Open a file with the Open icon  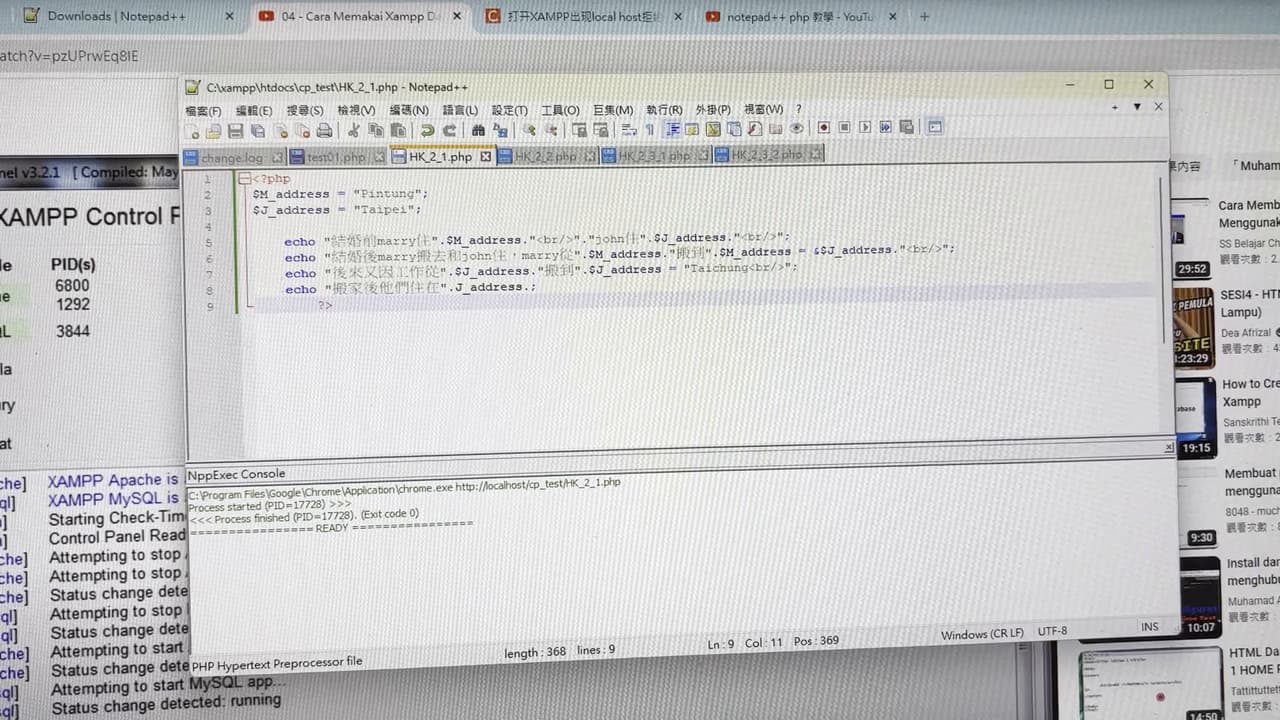[x=214, y=130]
